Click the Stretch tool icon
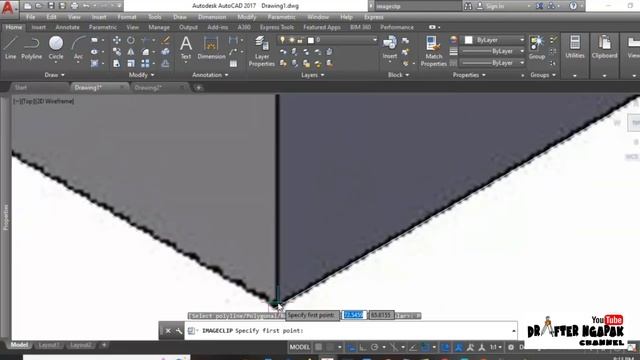 pos(116,63)
